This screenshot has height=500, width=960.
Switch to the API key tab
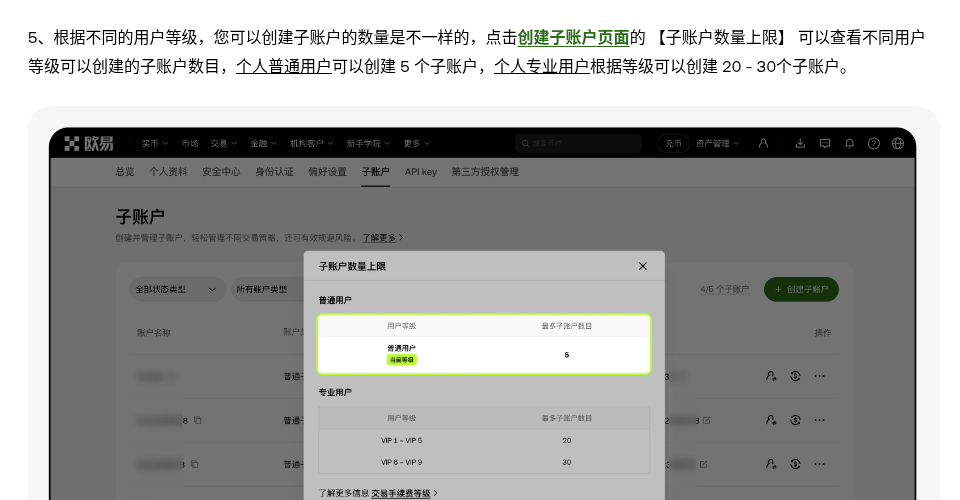421,172
